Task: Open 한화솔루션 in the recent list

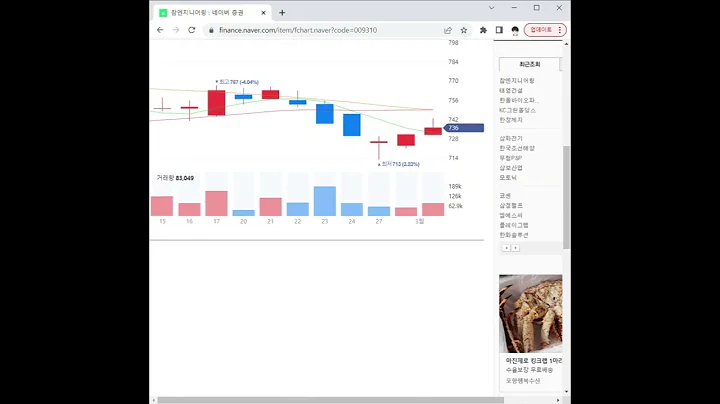Action: (x=513, y=235)
